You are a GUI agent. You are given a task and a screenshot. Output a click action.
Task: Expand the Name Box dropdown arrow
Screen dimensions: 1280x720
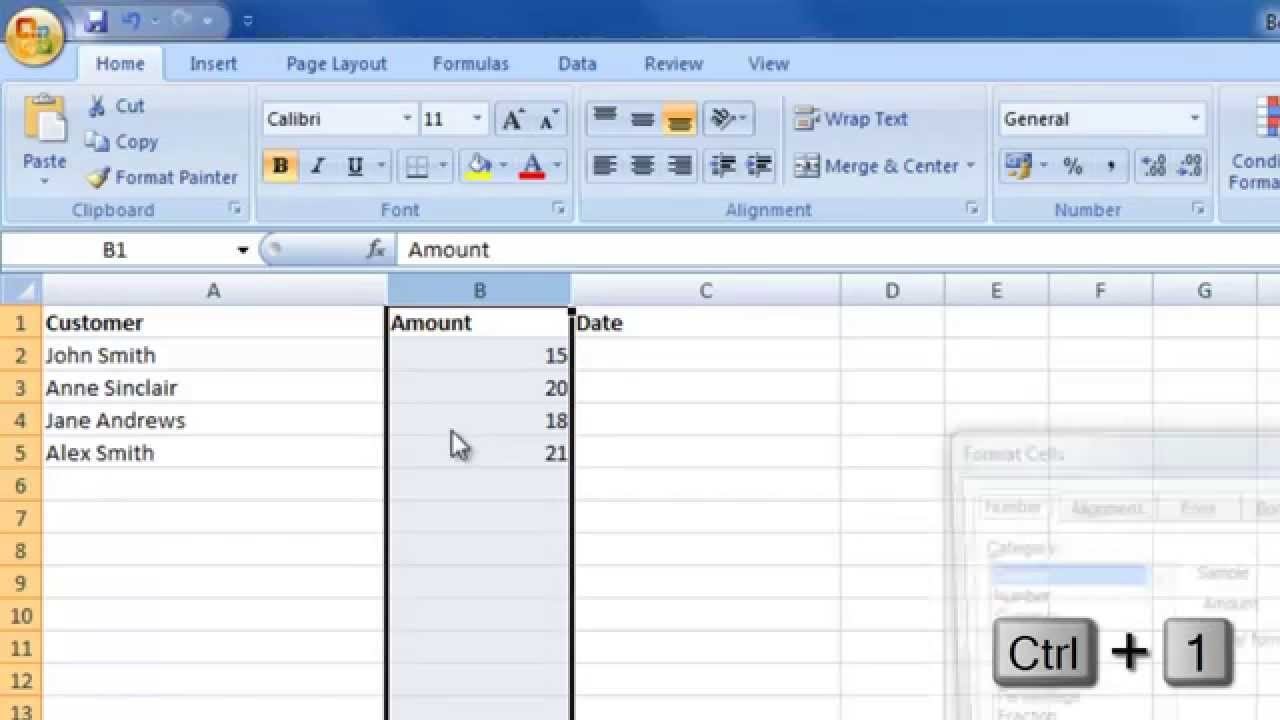pyautogui.click(x=242, y=250)
